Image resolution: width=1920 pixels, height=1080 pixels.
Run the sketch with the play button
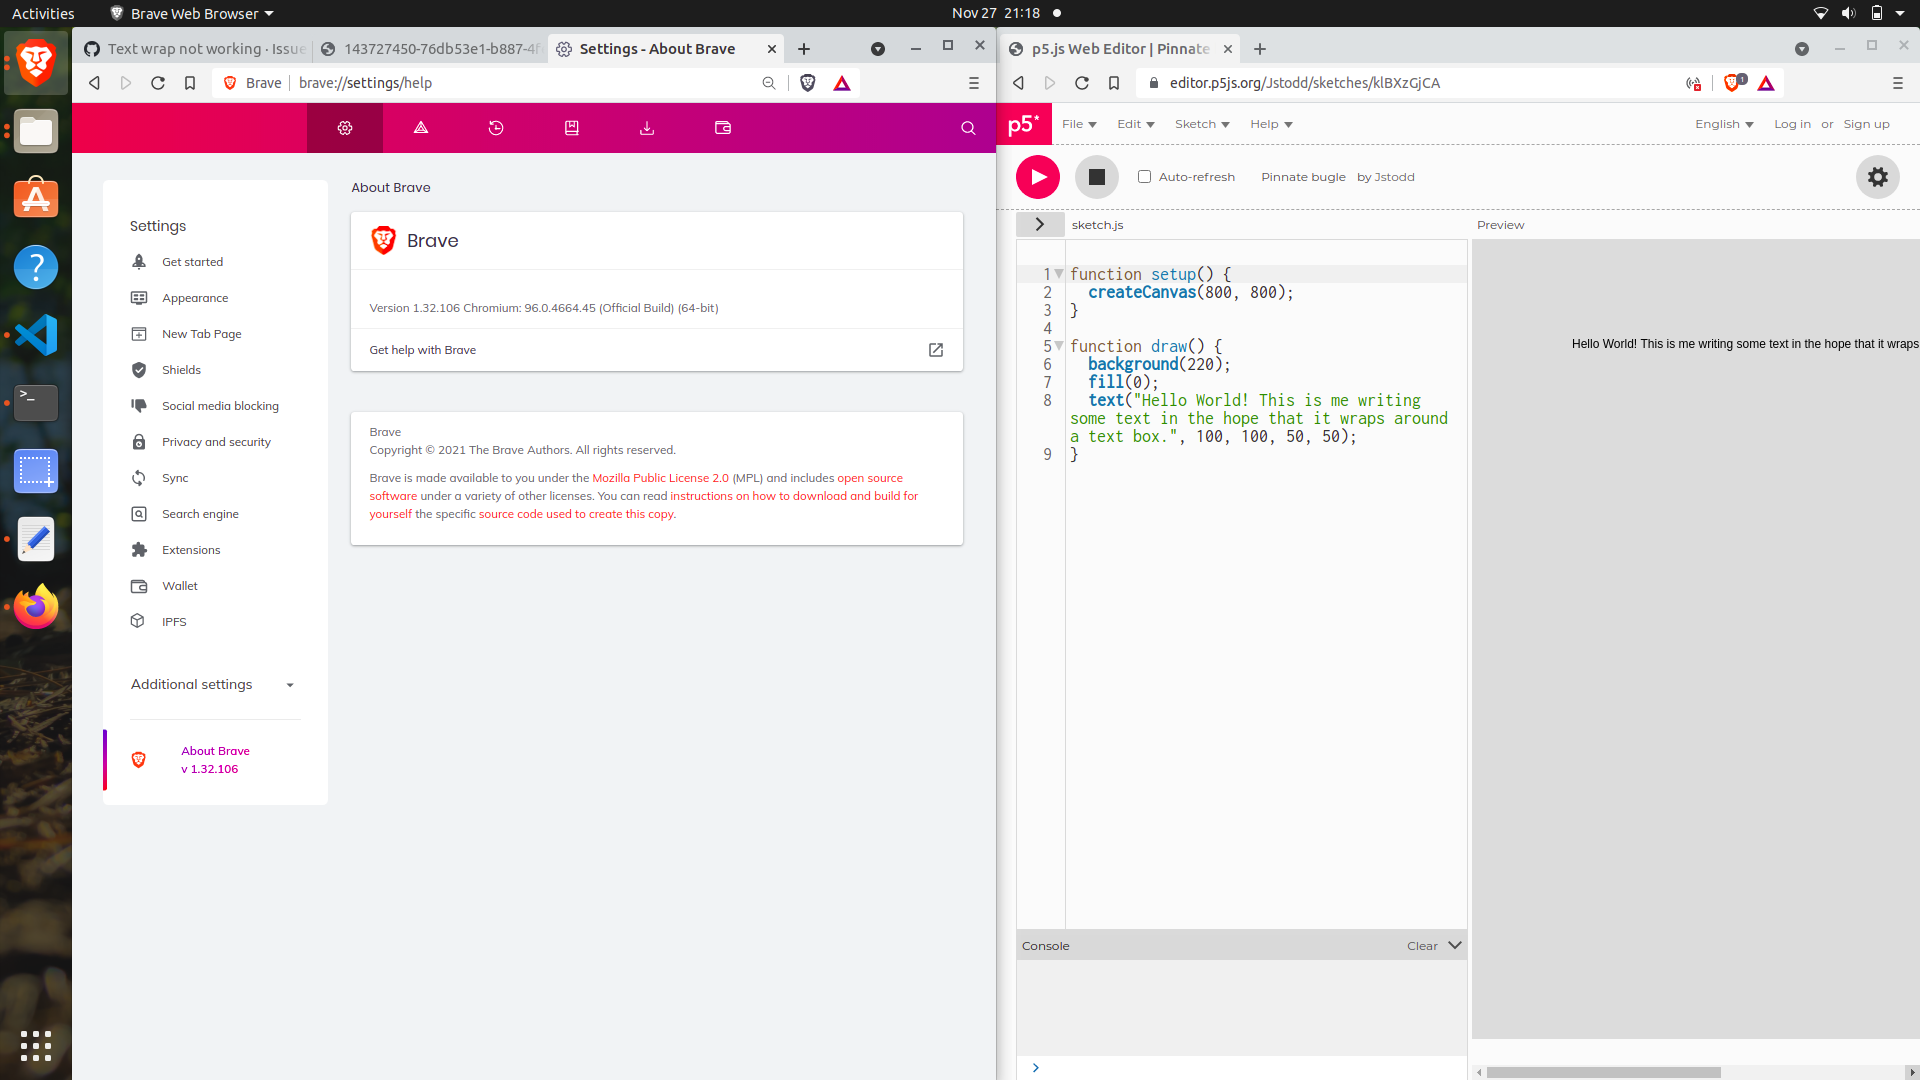pyautogui.click(x=1037, y=177)
